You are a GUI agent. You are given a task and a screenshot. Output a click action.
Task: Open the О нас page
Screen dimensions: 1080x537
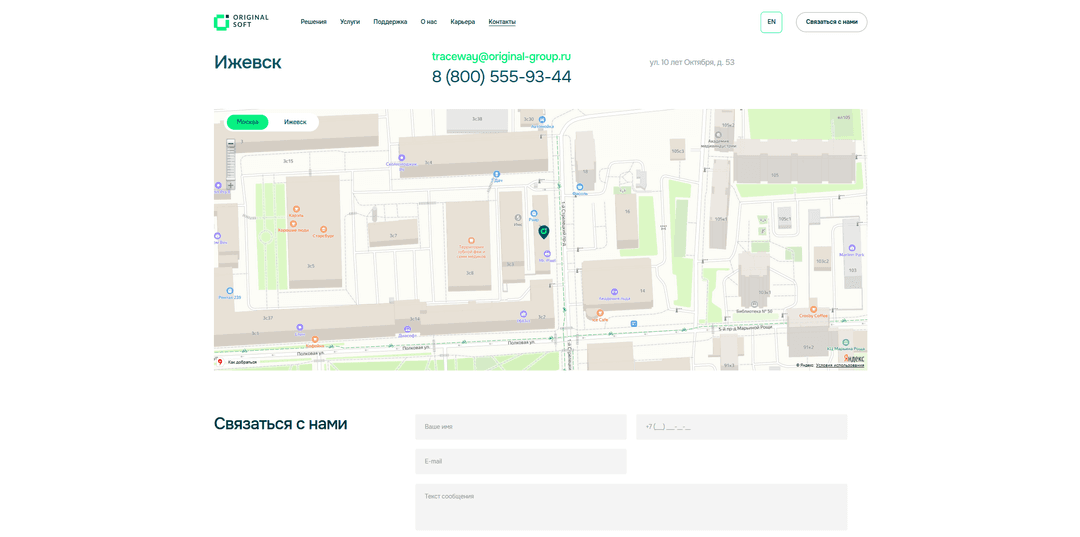click(428, 22)
